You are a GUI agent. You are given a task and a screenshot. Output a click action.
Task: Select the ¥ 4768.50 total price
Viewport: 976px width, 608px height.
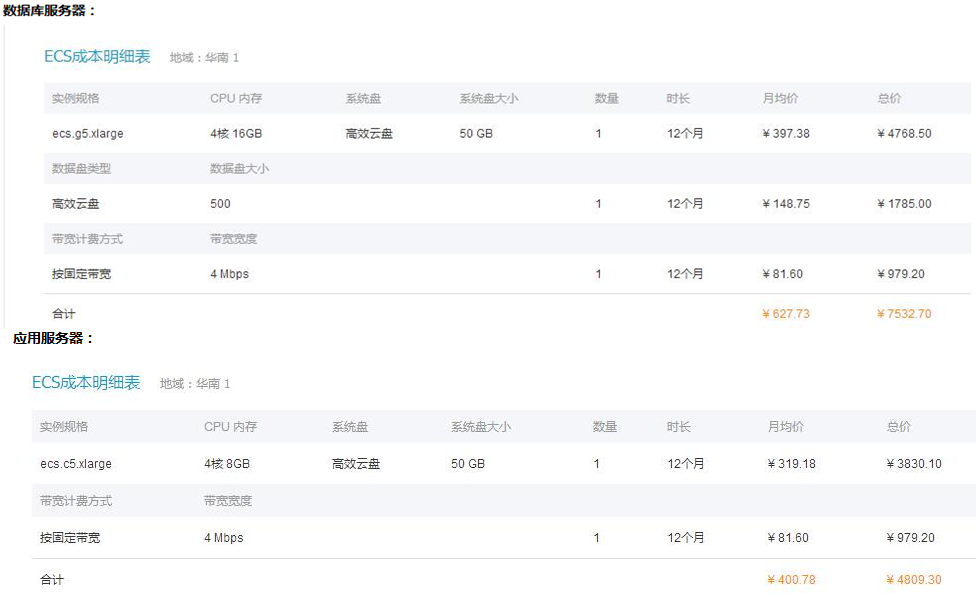pos(904,134)
